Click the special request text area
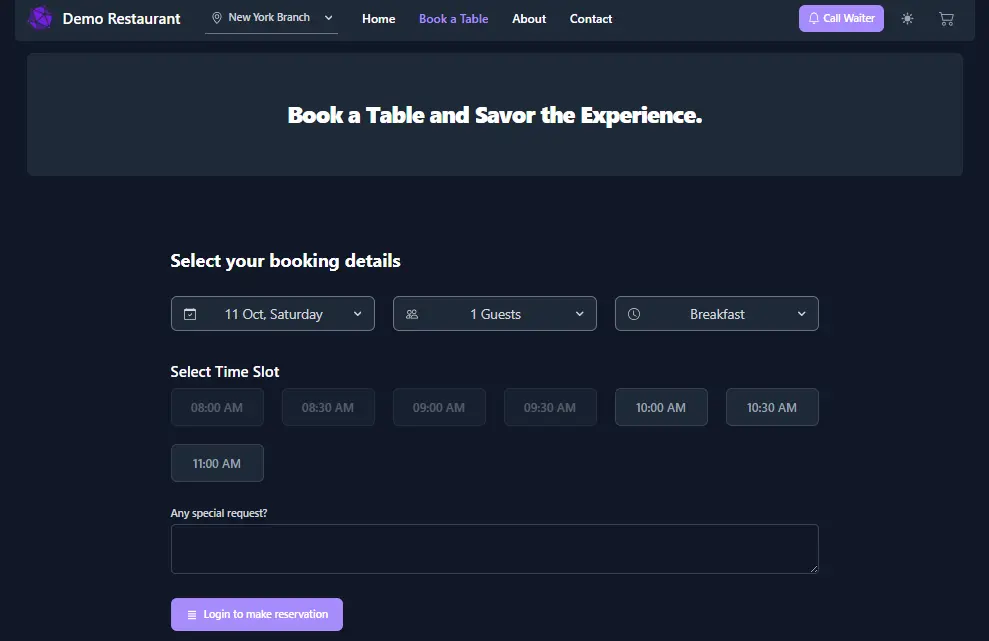989x641 pixels. 494,549
